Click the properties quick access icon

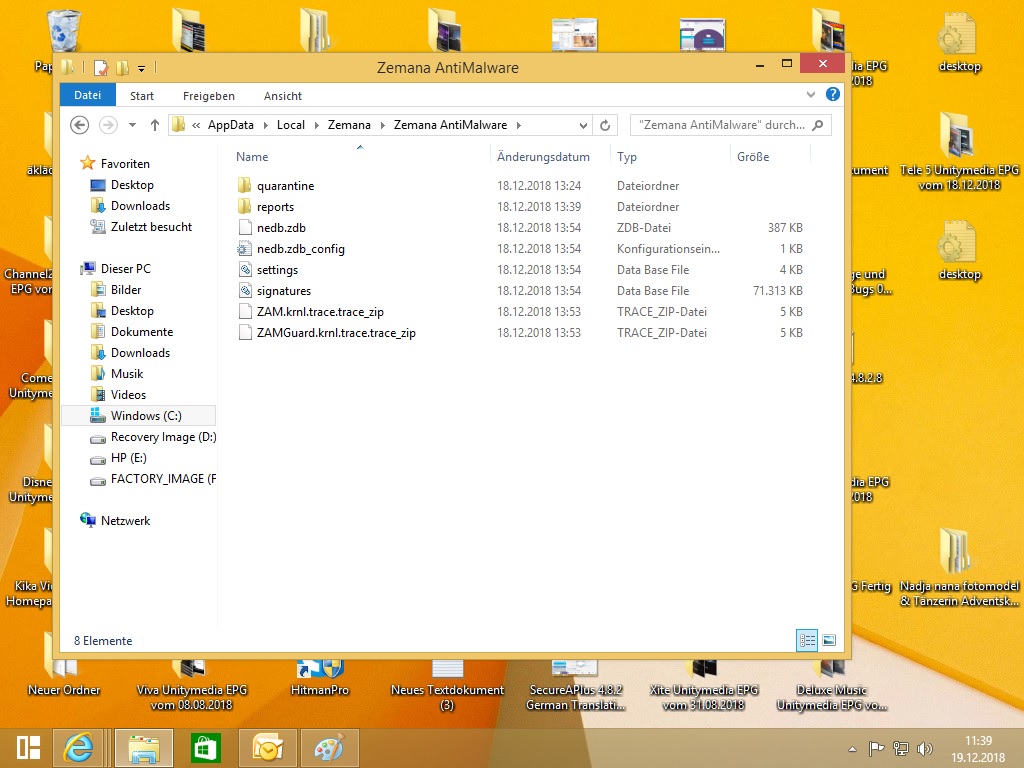pyautogui.click(x=101, y=67)
